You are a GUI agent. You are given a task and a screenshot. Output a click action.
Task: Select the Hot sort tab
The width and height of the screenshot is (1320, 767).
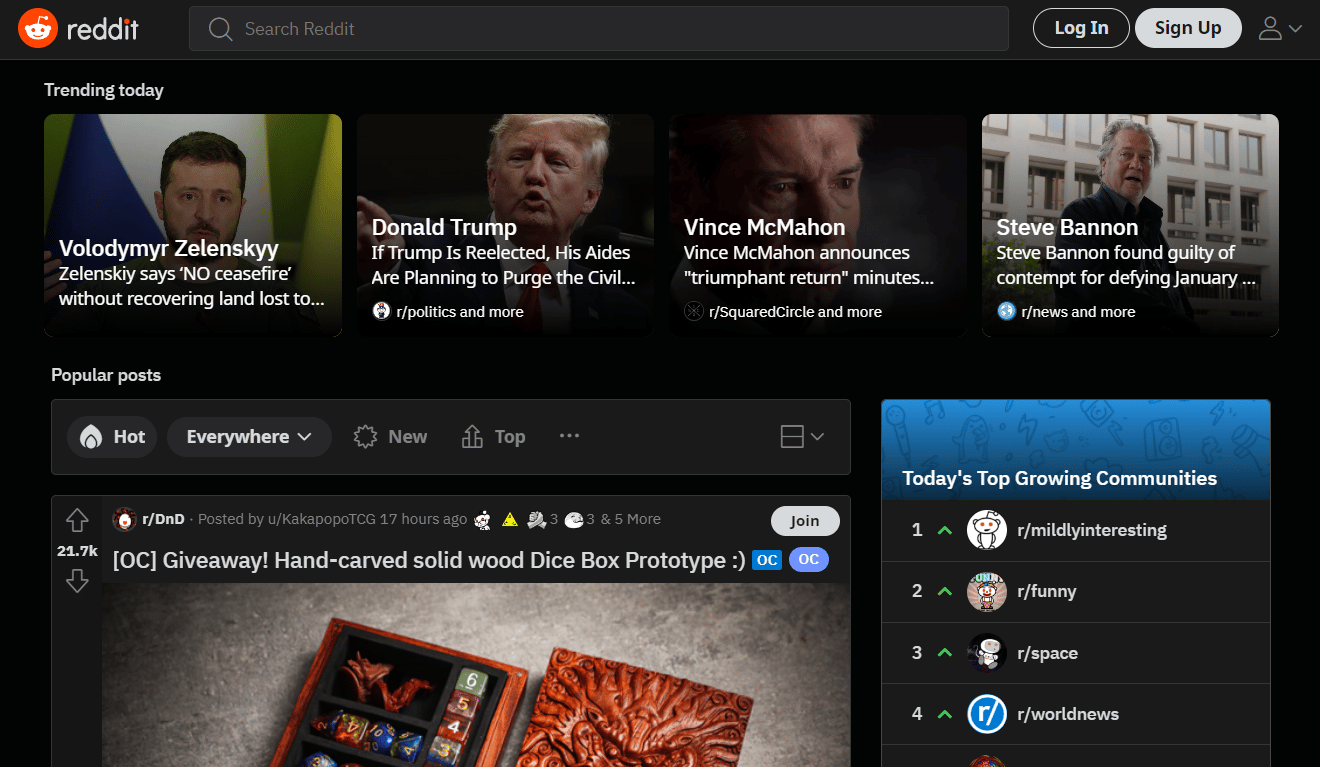[x=112, y=437]
